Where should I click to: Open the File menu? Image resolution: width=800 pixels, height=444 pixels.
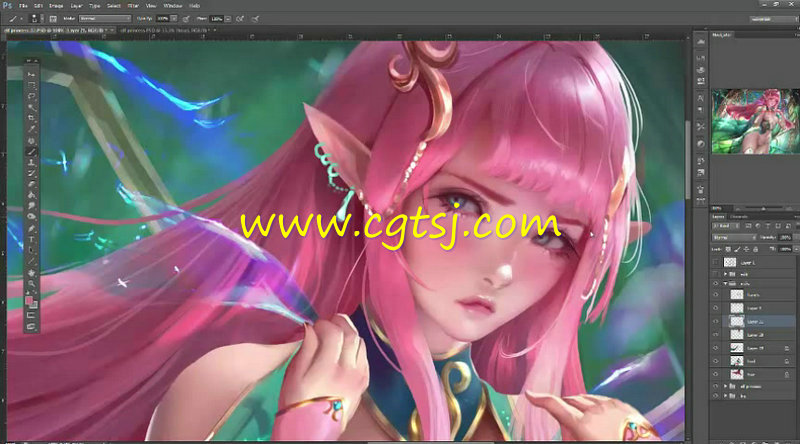pyautogui.click(x=23, y=6)
